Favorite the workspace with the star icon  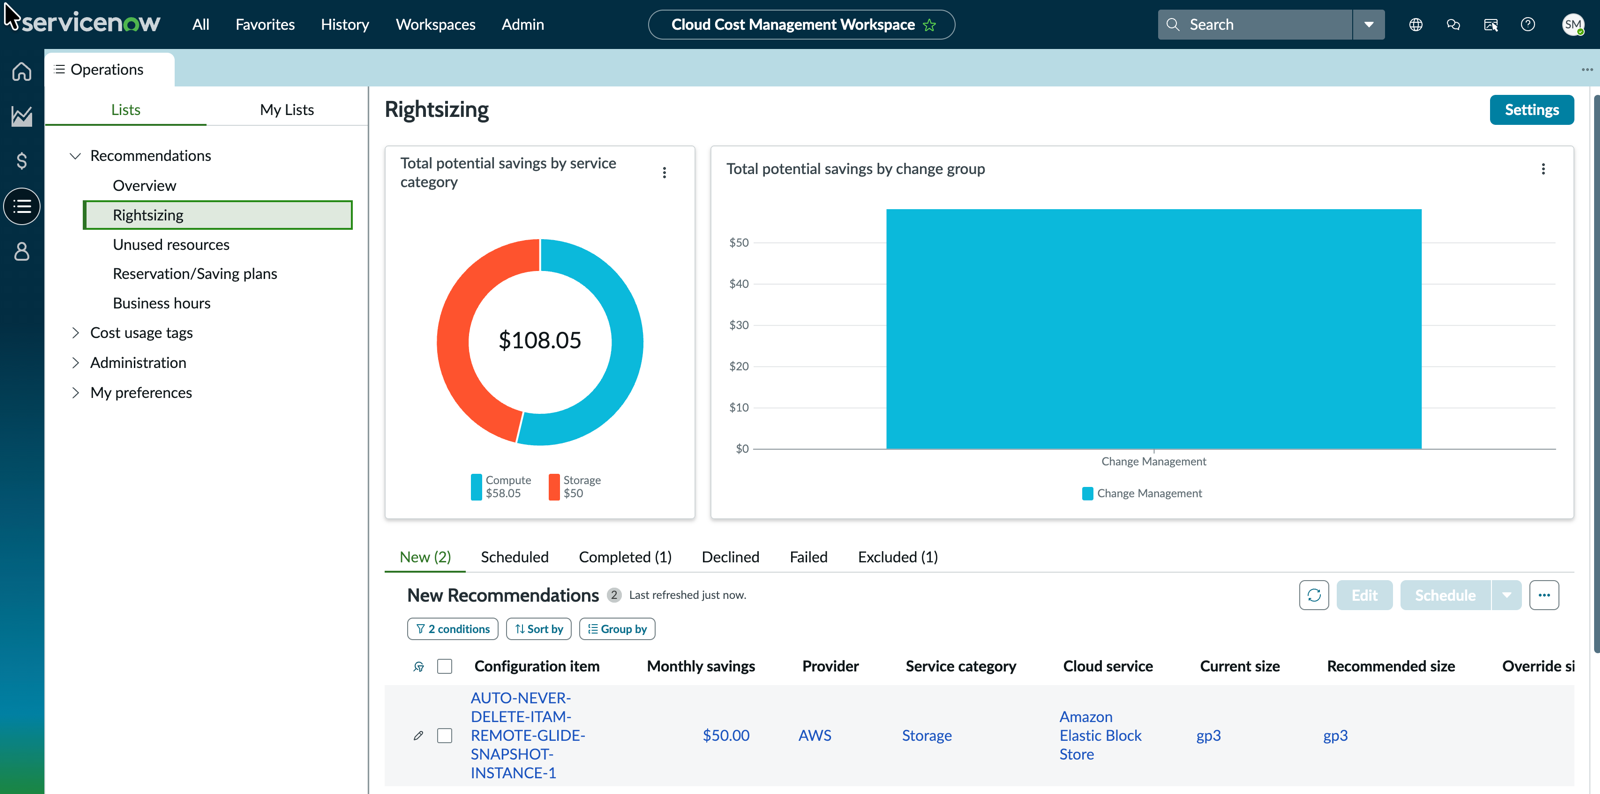(930, 25)
